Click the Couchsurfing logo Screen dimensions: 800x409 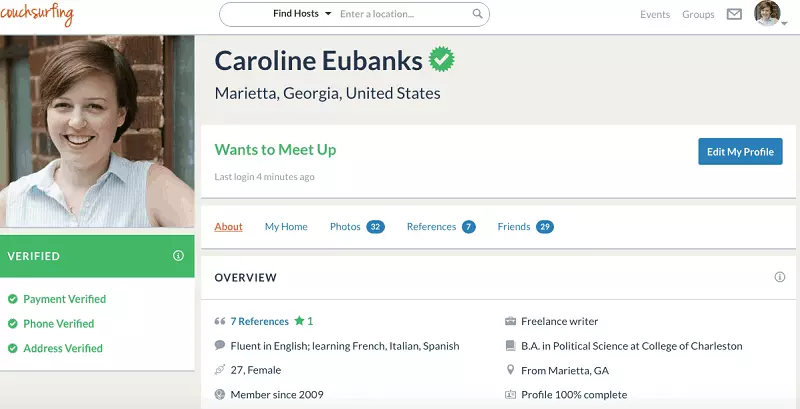(37, 13)
